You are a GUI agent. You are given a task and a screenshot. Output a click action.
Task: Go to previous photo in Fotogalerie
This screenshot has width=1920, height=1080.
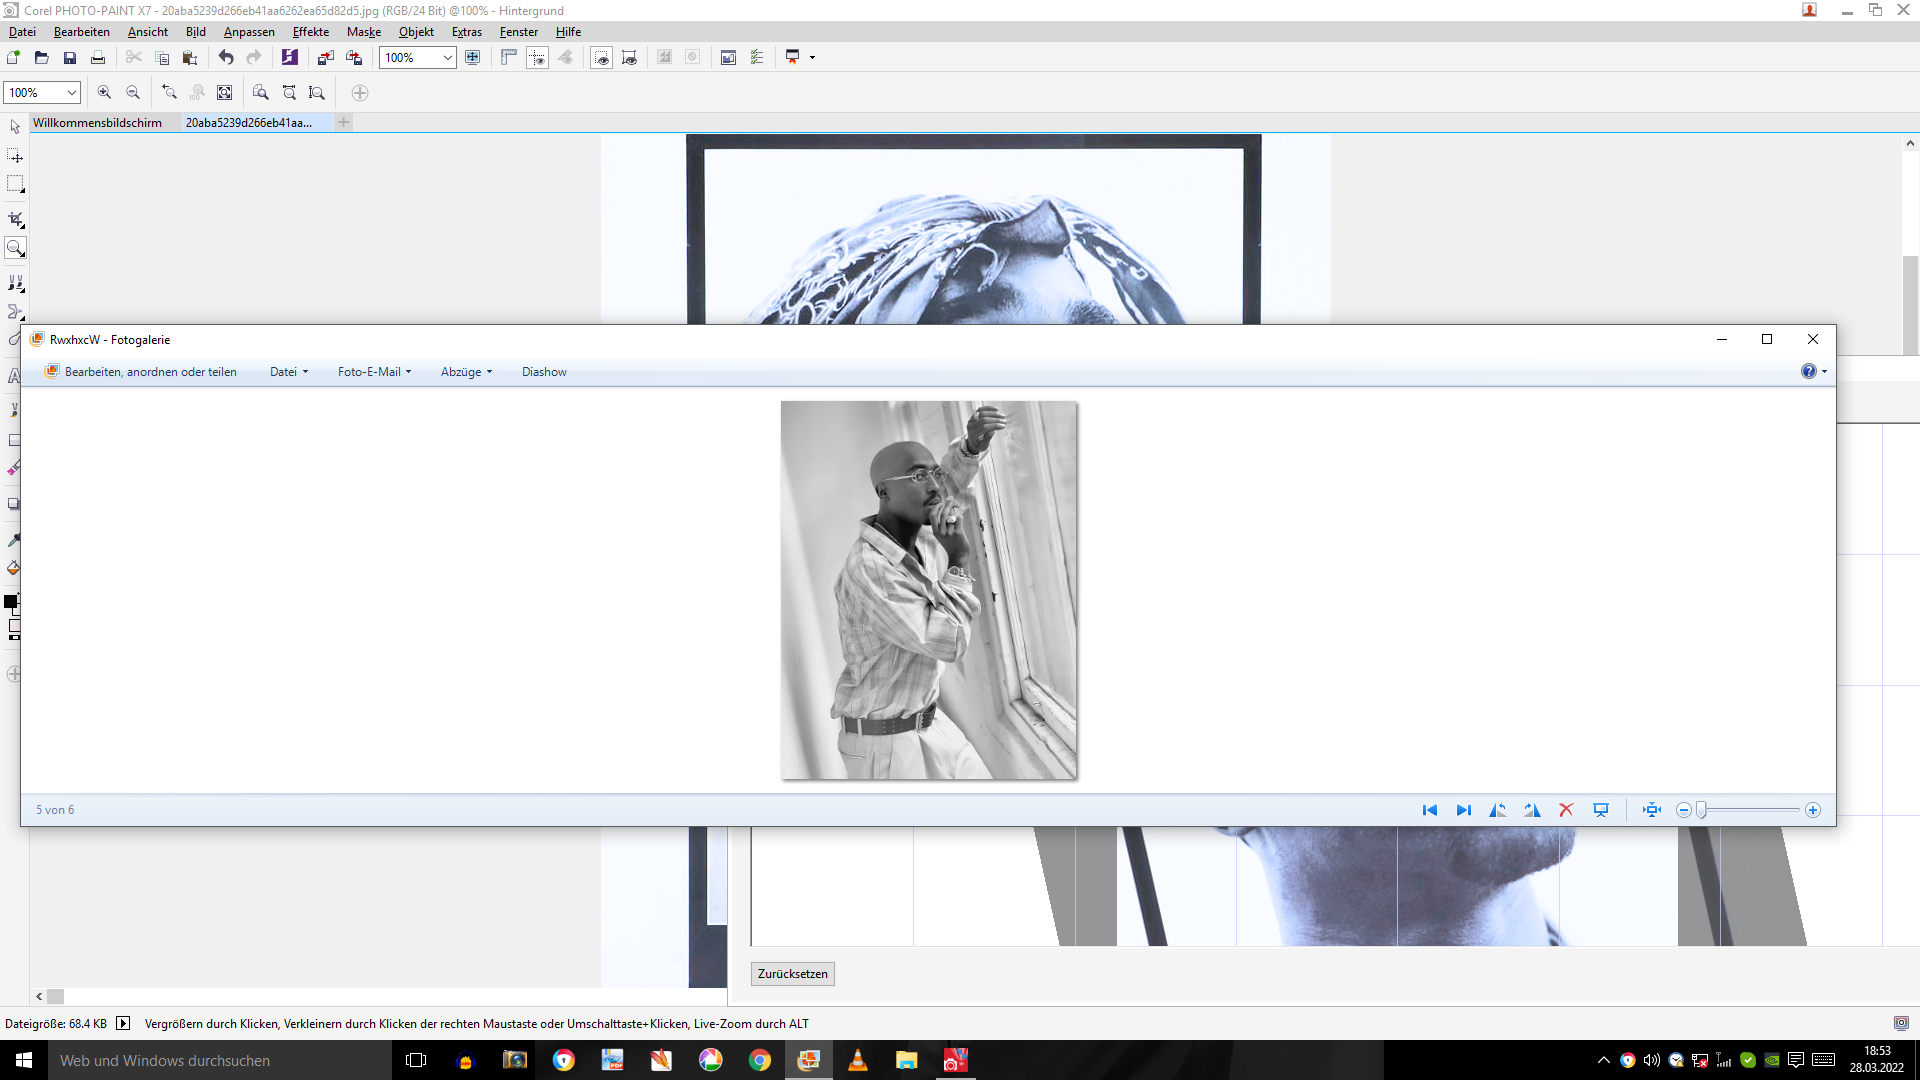coord(1430,810)
